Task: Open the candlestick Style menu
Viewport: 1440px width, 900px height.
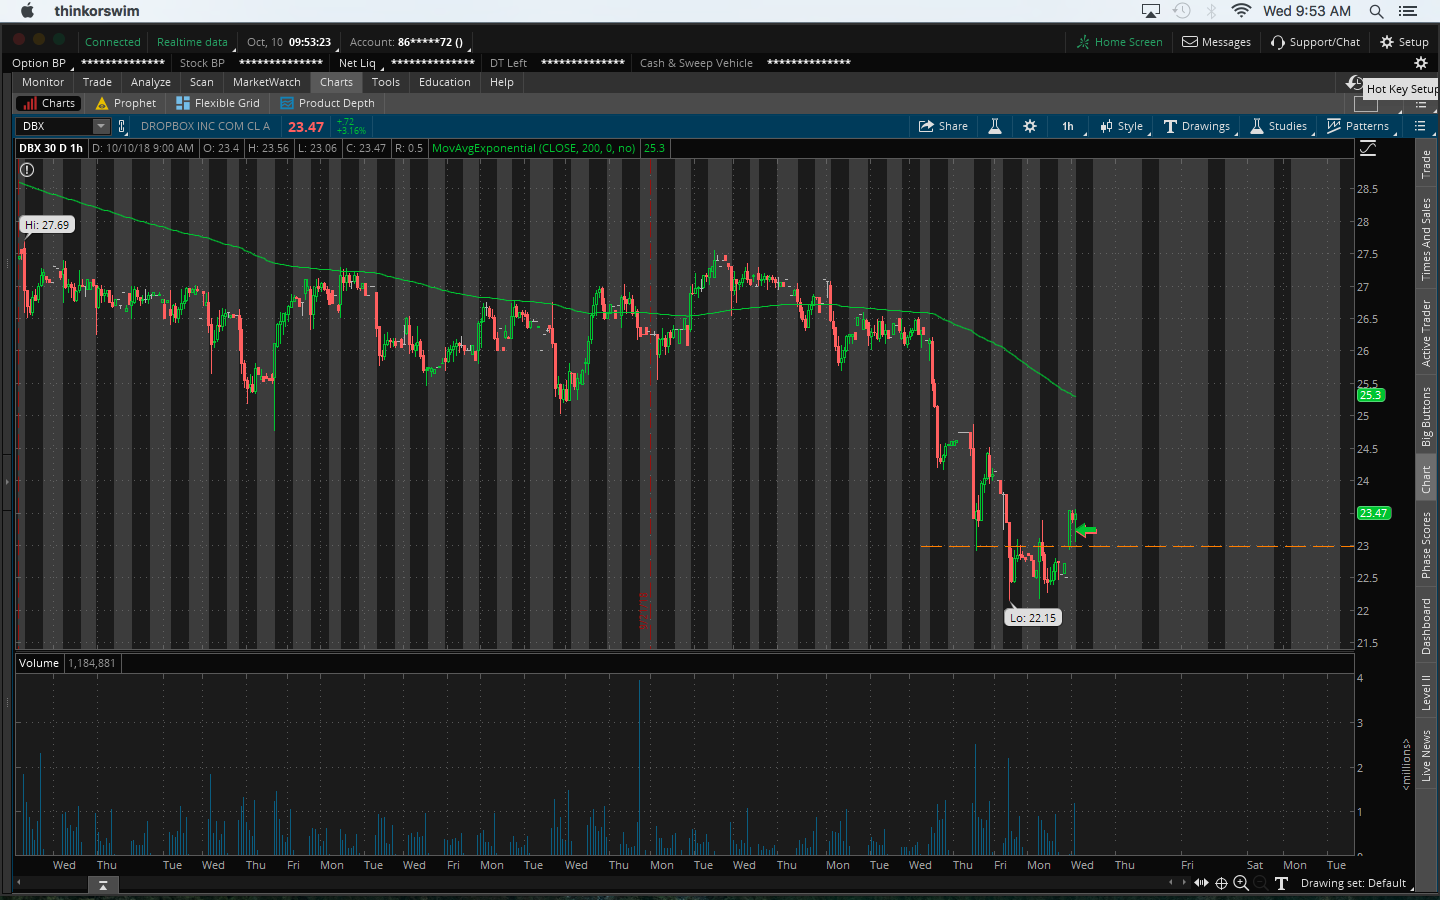Action: point(1121,126)
